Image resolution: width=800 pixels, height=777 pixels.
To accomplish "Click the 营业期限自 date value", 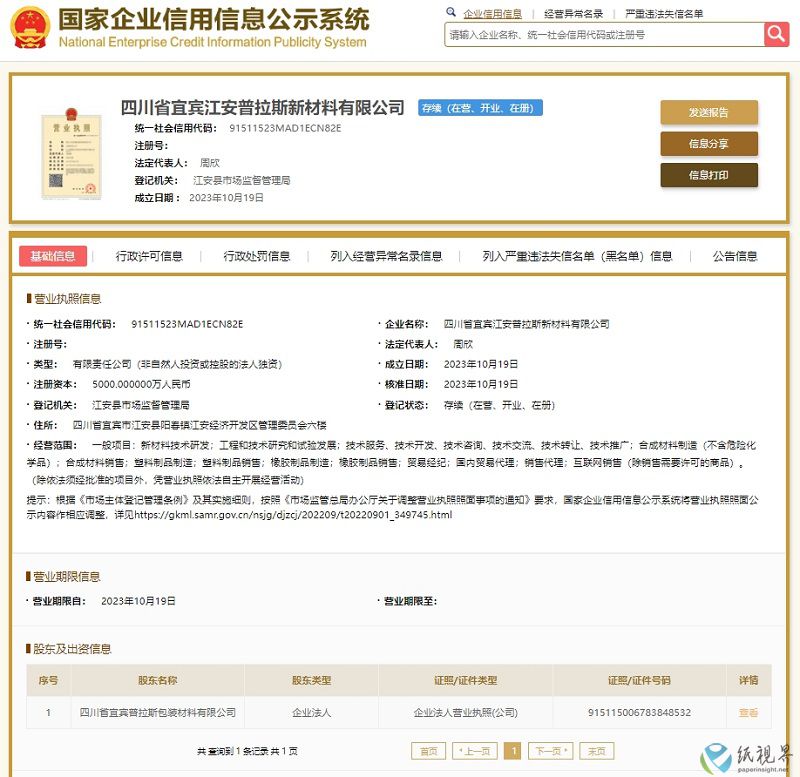I will tap(138, 601).
